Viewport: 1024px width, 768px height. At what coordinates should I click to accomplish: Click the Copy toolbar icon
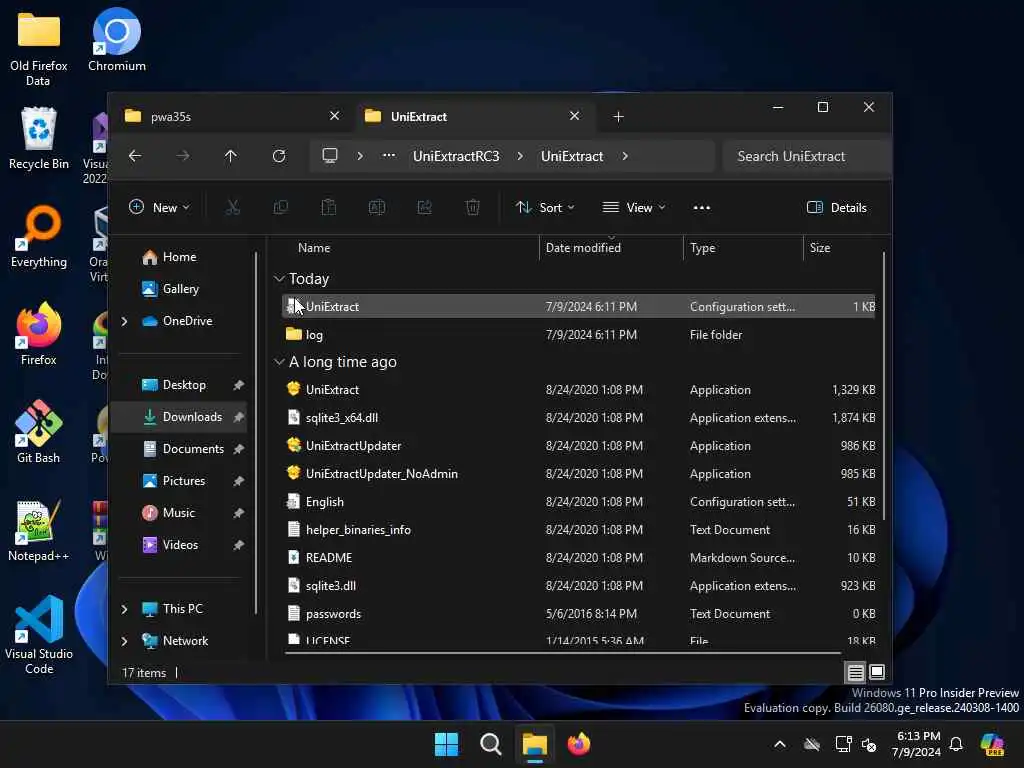281,208
